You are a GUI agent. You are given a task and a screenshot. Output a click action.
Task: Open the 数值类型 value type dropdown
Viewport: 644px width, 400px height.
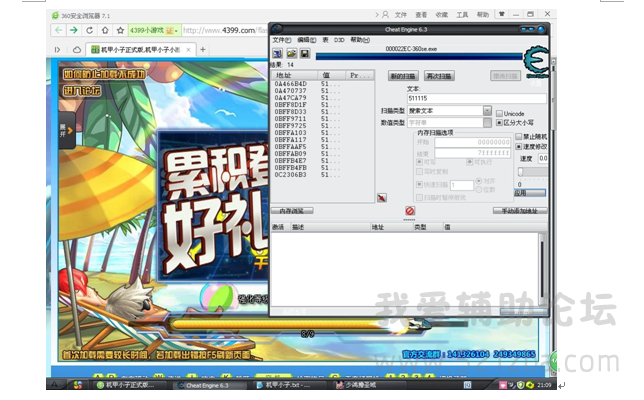tap(487, 122)
